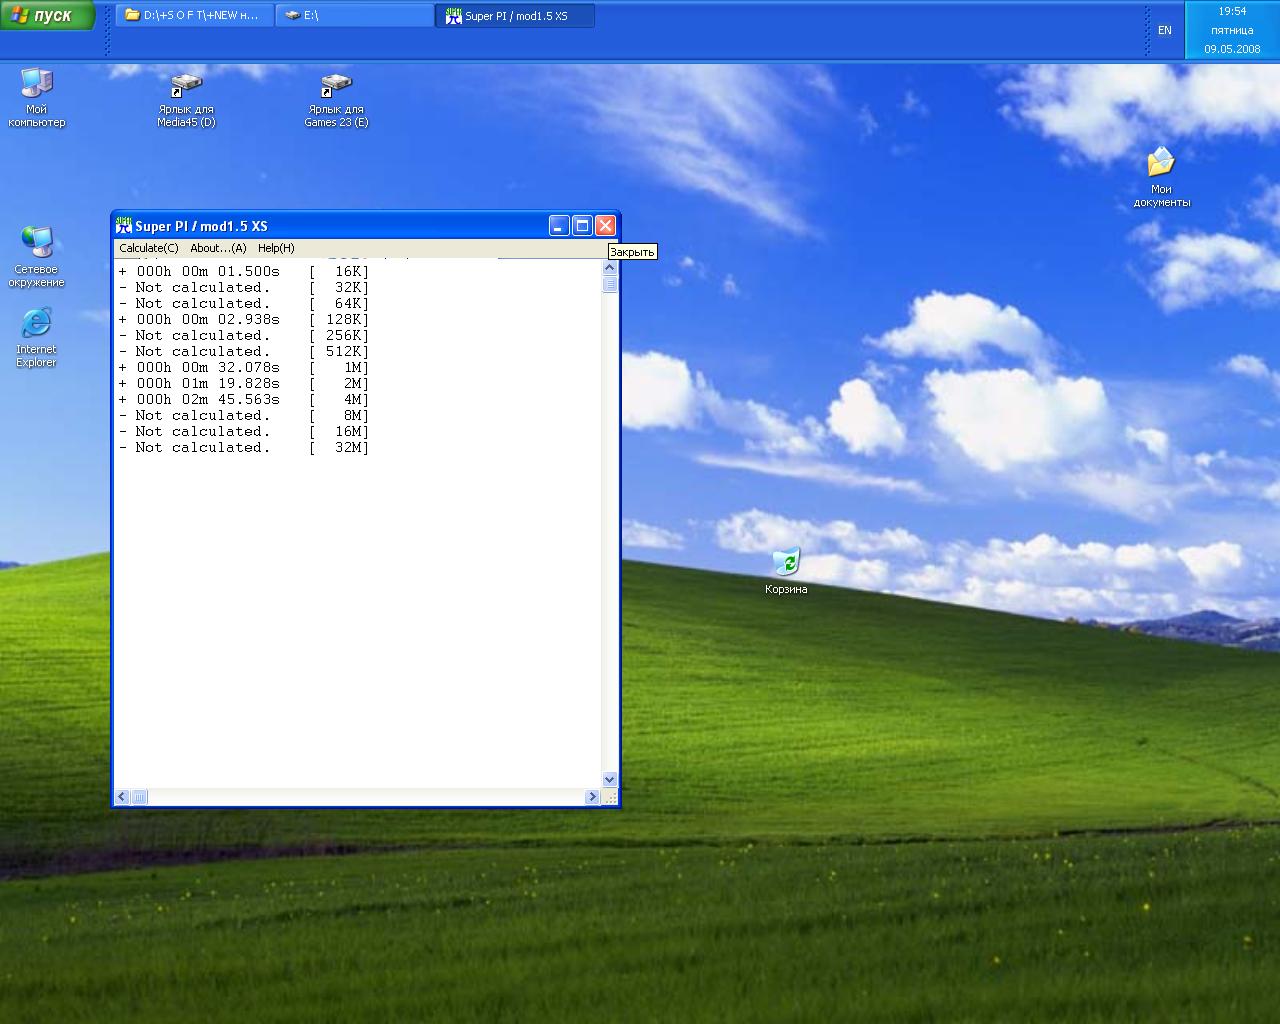Switch to the E:\ taskbar button
This screenshot has width=1280, height=1024.
coord(355,16)
